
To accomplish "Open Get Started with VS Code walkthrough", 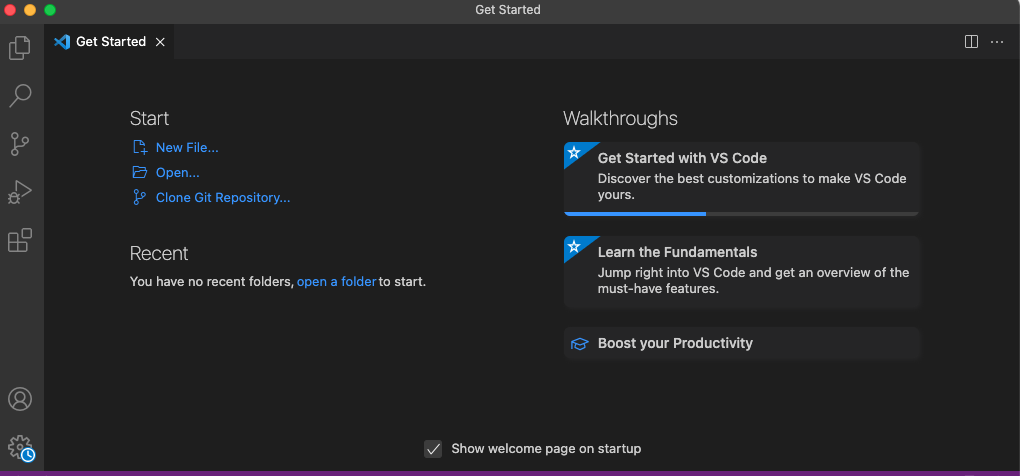I will pyautogui.click(x=742, y=179).
